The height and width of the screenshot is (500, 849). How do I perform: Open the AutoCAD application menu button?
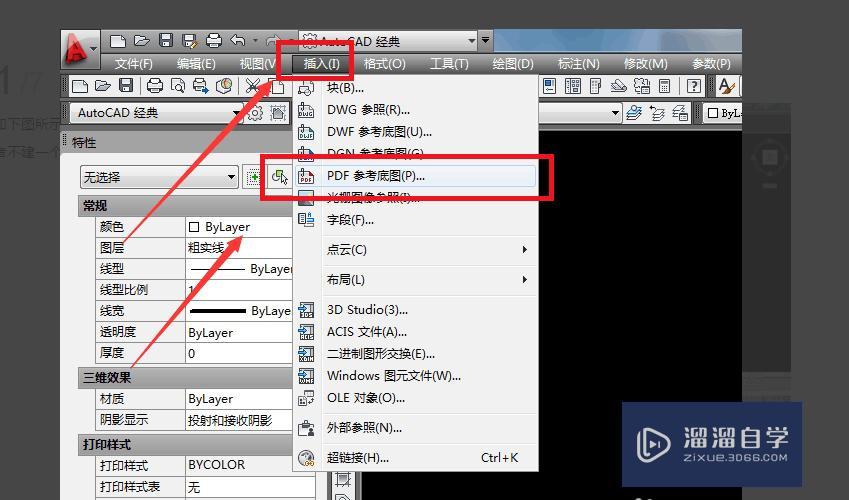pyautogui.click(x=80, y=50)
